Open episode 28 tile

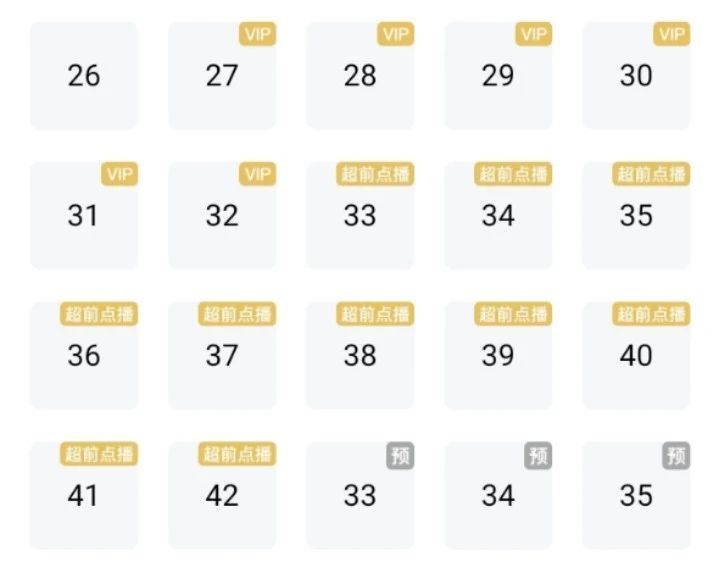[x=360, y=76]
